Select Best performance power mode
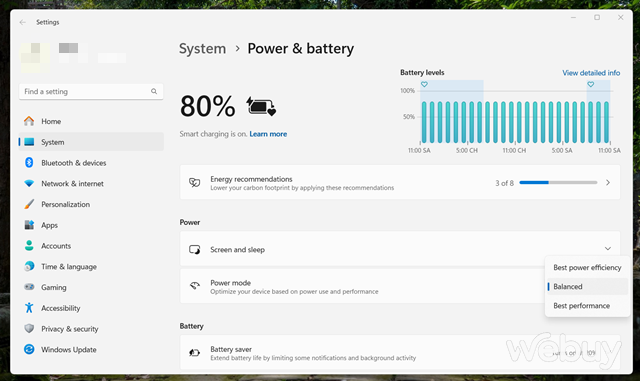Image resolution: width=640 pixels, height=381 pixels. [587, 306]
